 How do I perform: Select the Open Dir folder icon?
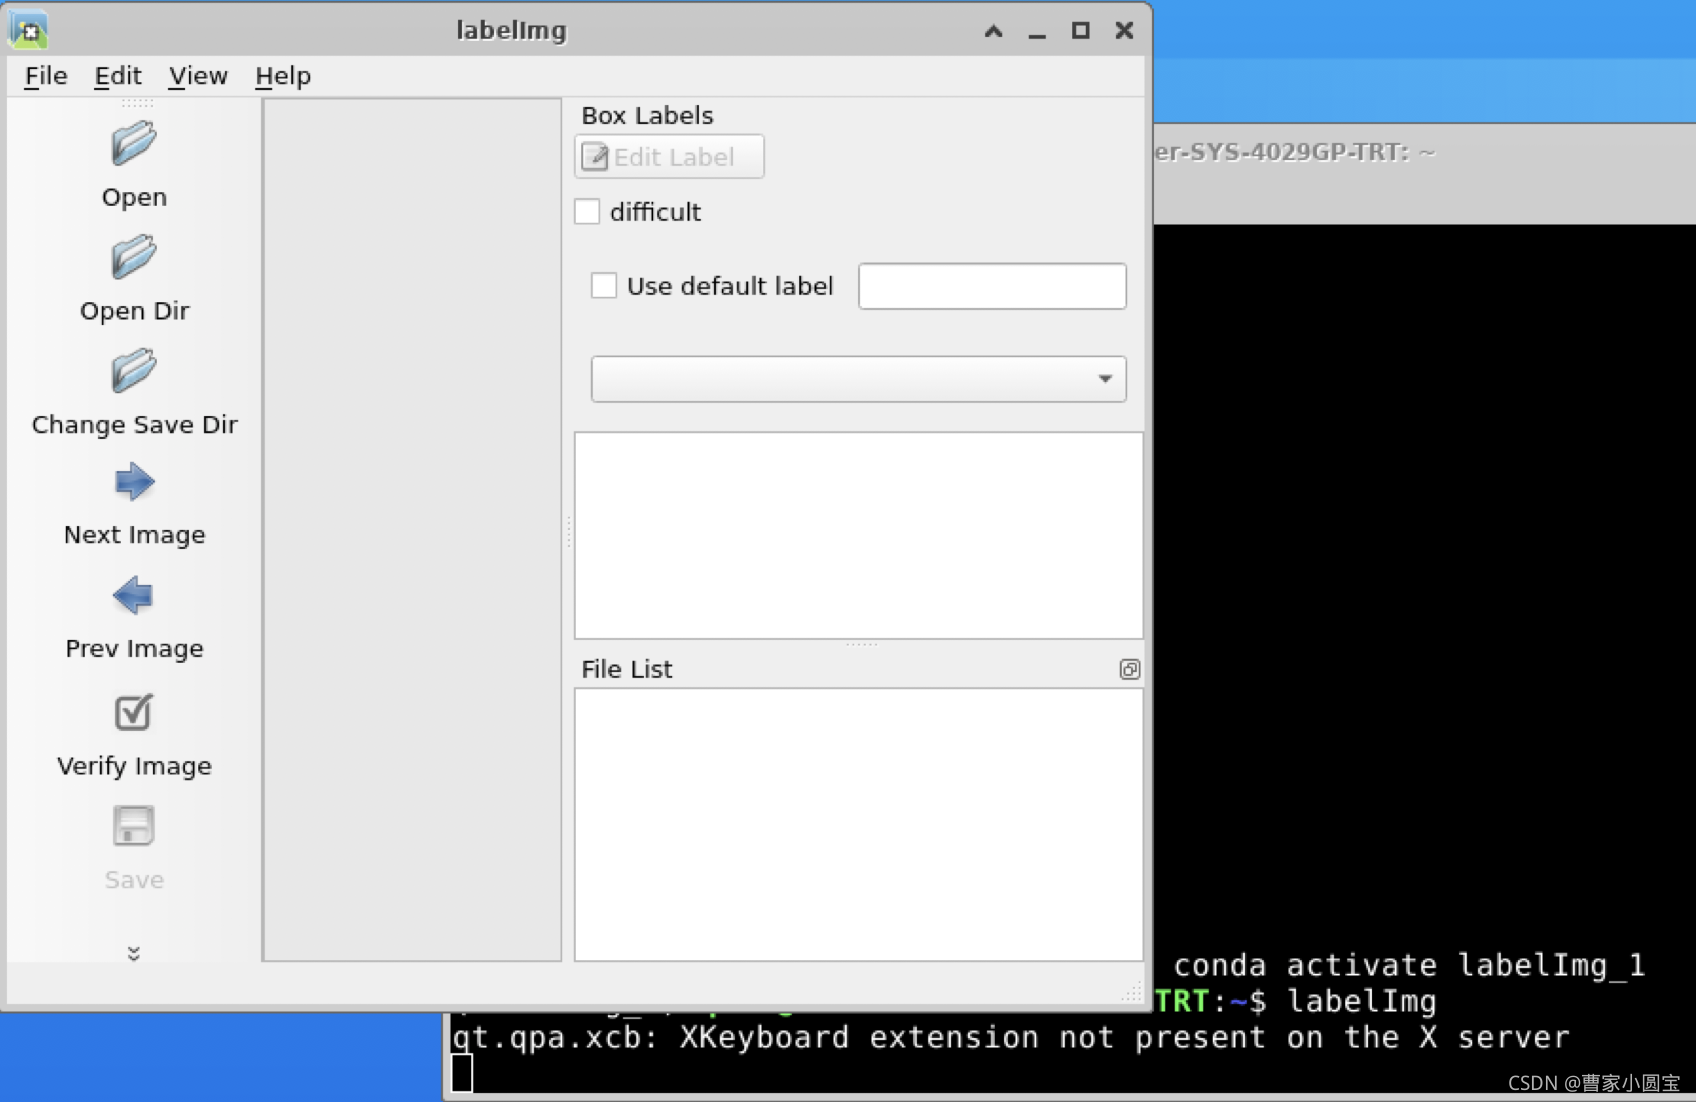133,258
